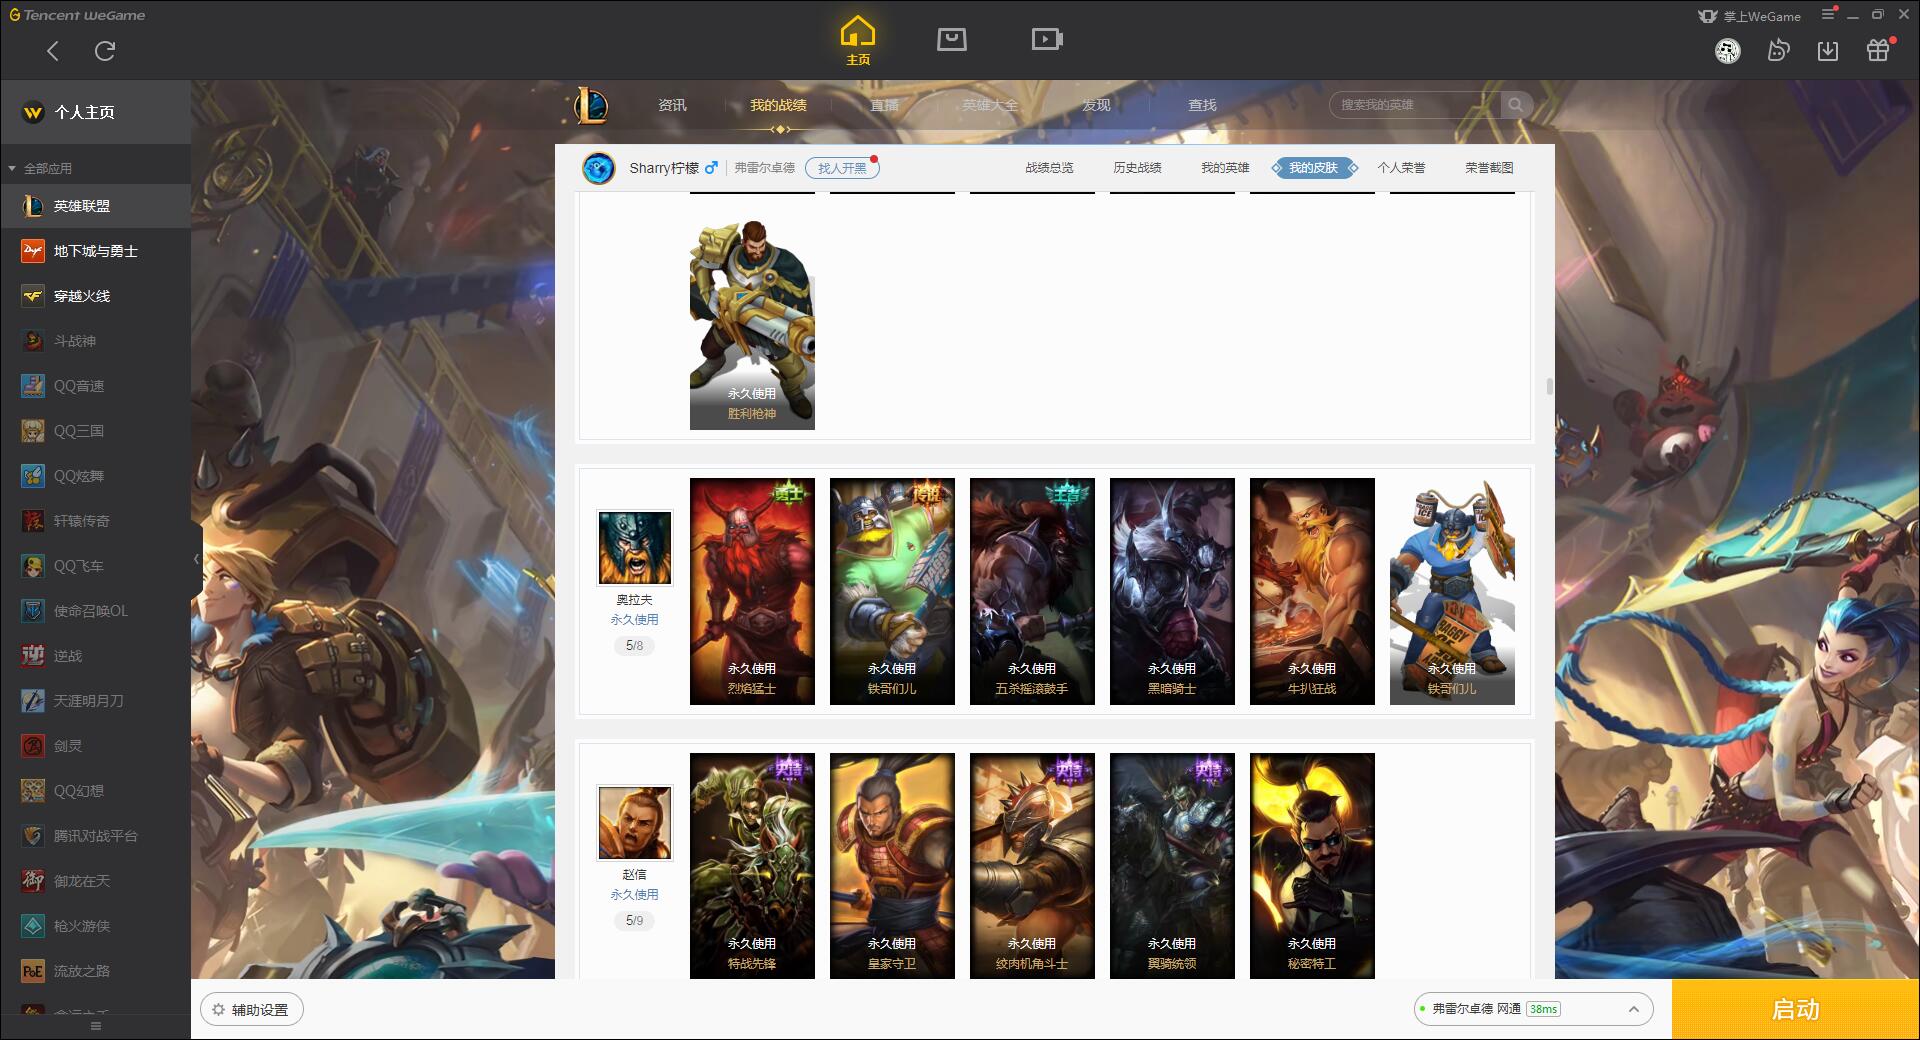Open 个人主页 in sidebar
The width and height of the screenshot is (1920, 1040).
coord(95,112)
